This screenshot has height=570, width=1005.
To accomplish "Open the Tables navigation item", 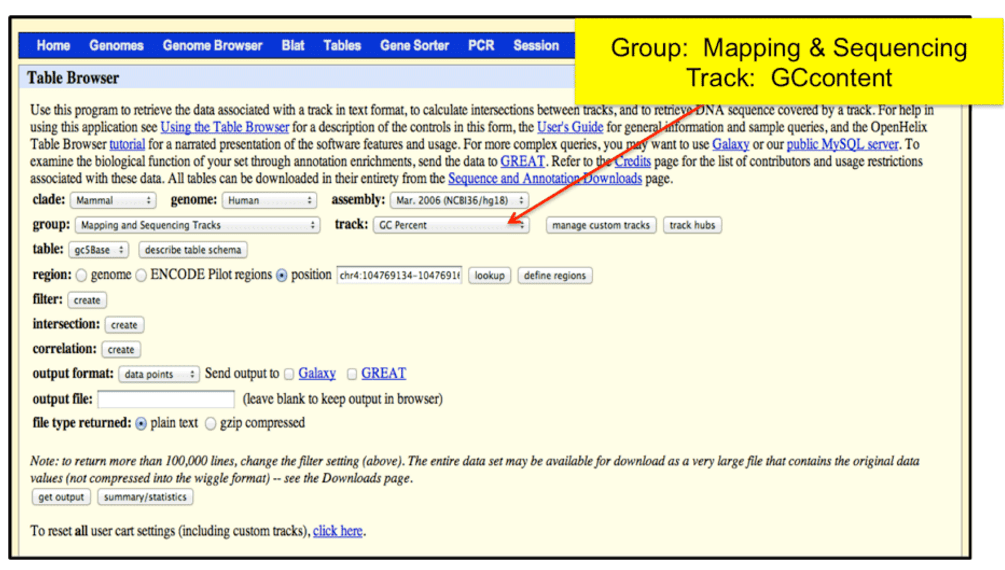I will 342,46.
